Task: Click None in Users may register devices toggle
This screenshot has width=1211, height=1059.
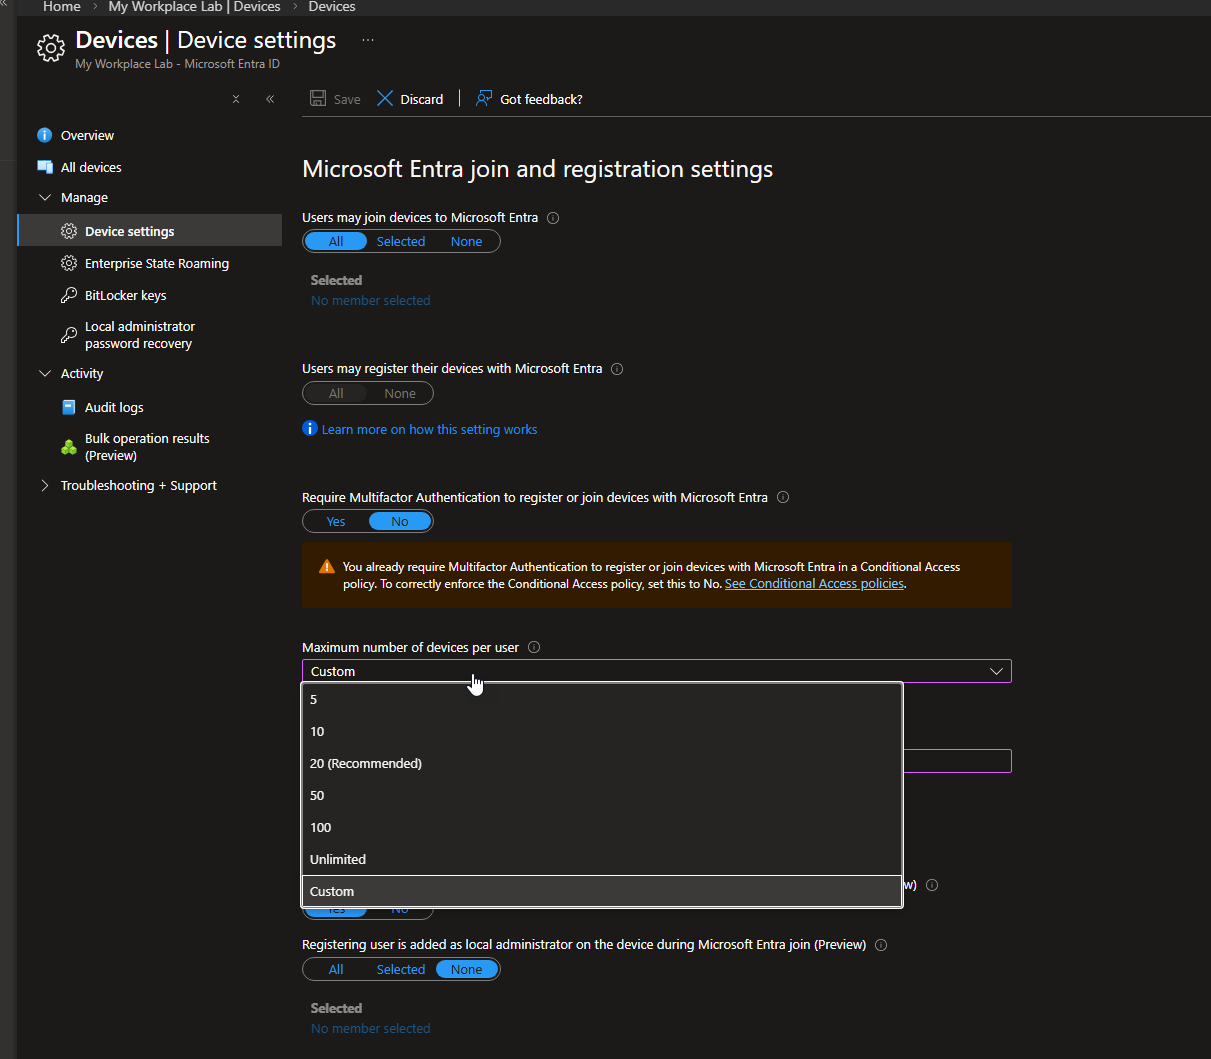Action: (400, 393)
